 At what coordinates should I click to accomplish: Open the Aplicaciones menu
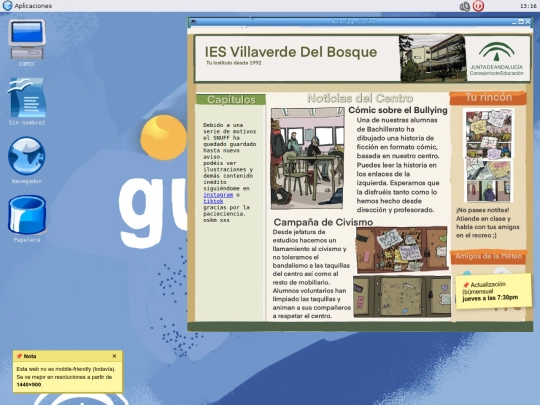click(x=33, y=6)
